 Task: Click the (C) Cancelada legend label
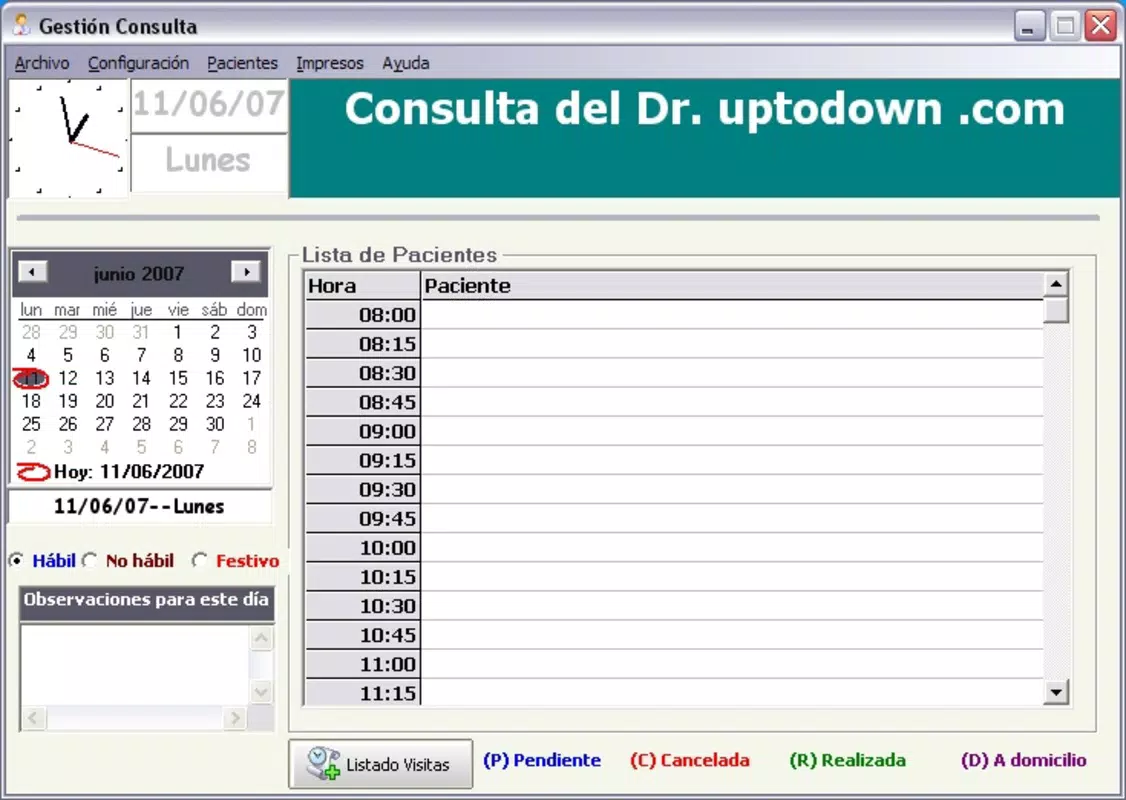689,760
